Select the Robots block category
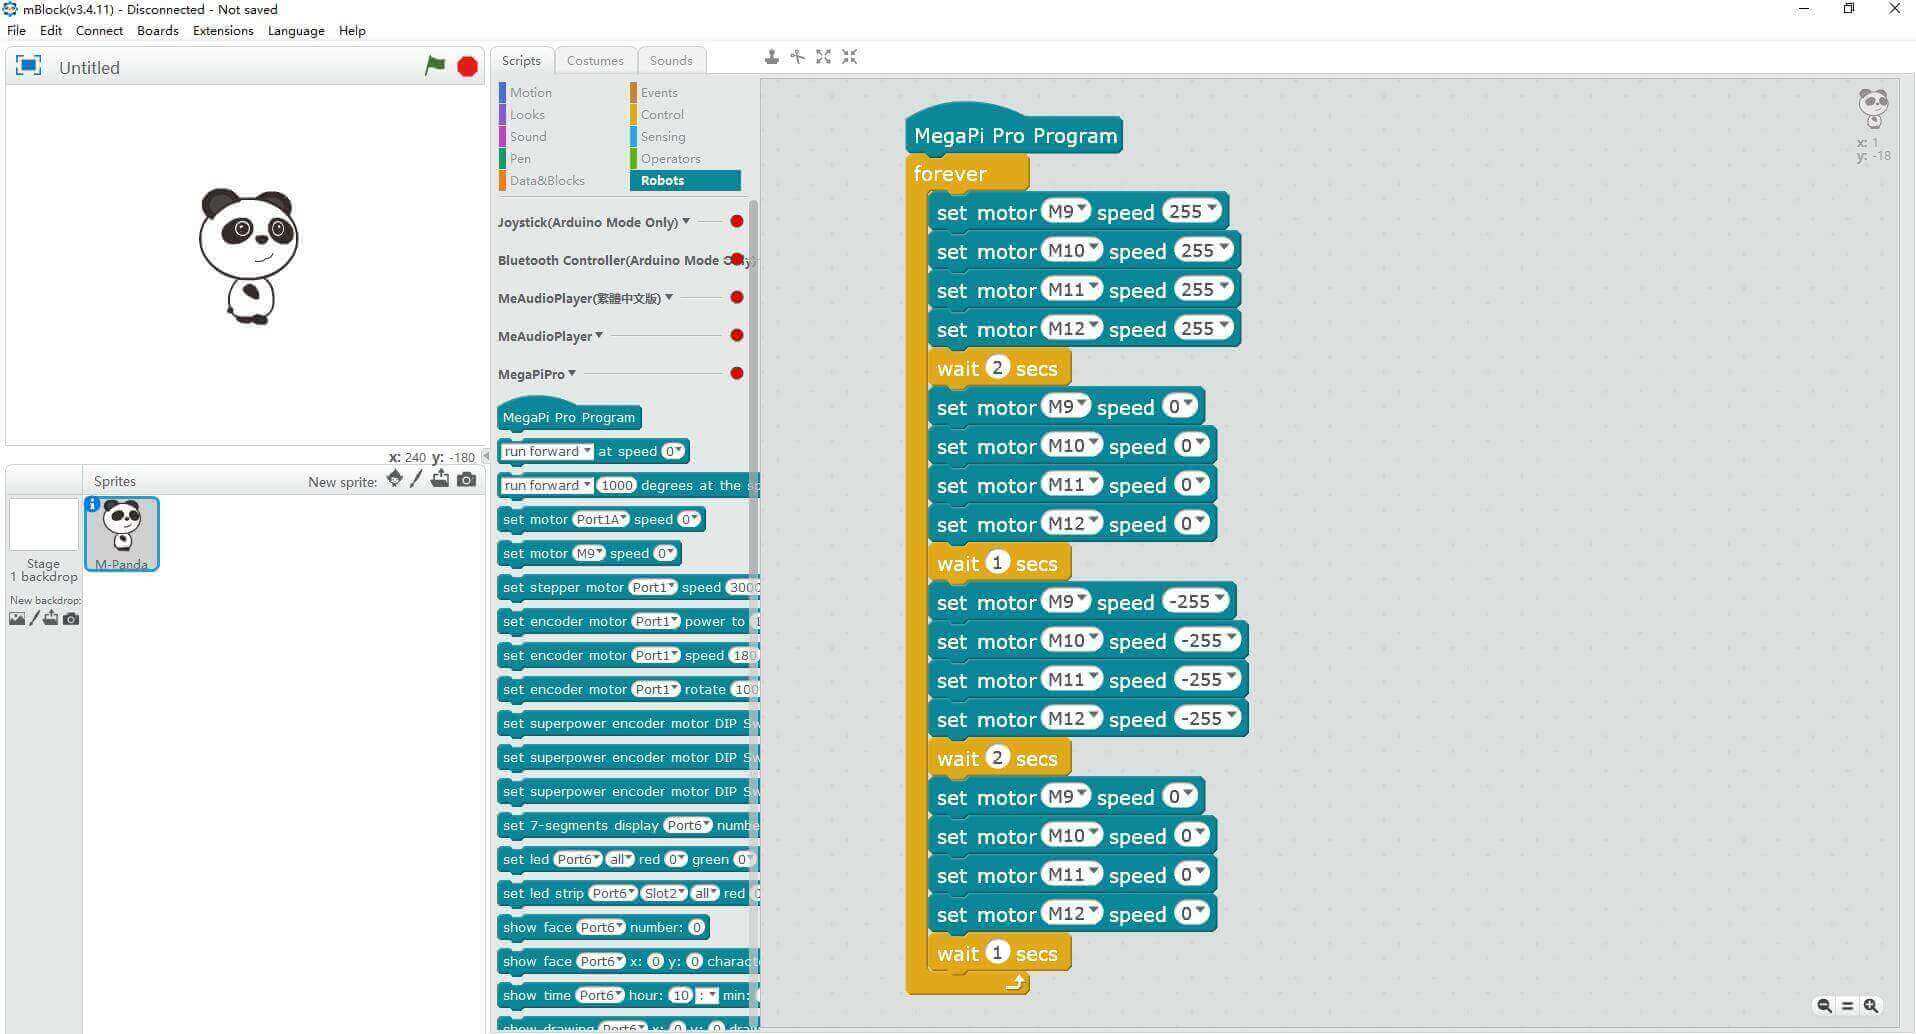This screenshot has width=1916, height=1034. coord(685,180)
